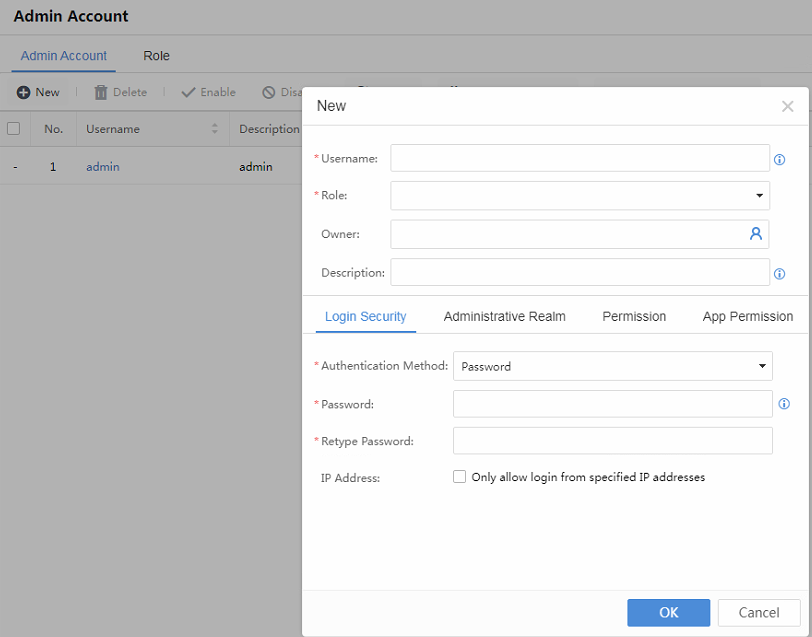Open the Permission tab
Image resolution: width=812 pixels, height=637 pixels.
[x=634, y=316]
